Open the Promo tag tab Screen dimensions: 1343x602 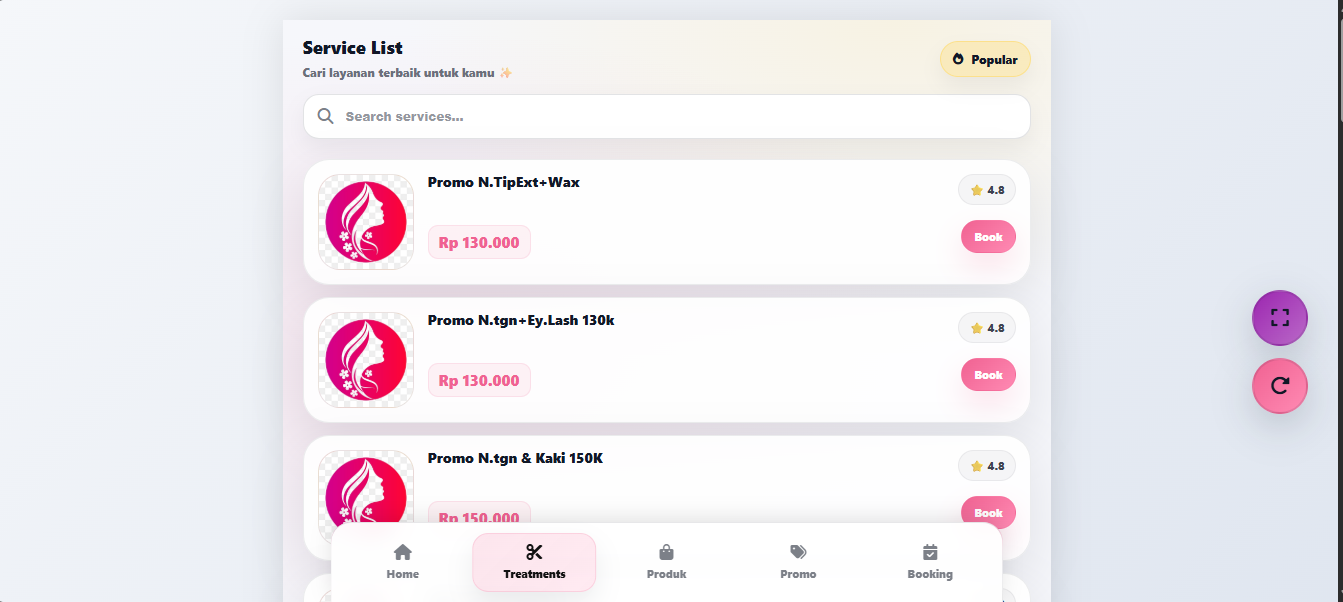[x=798, y=561]
